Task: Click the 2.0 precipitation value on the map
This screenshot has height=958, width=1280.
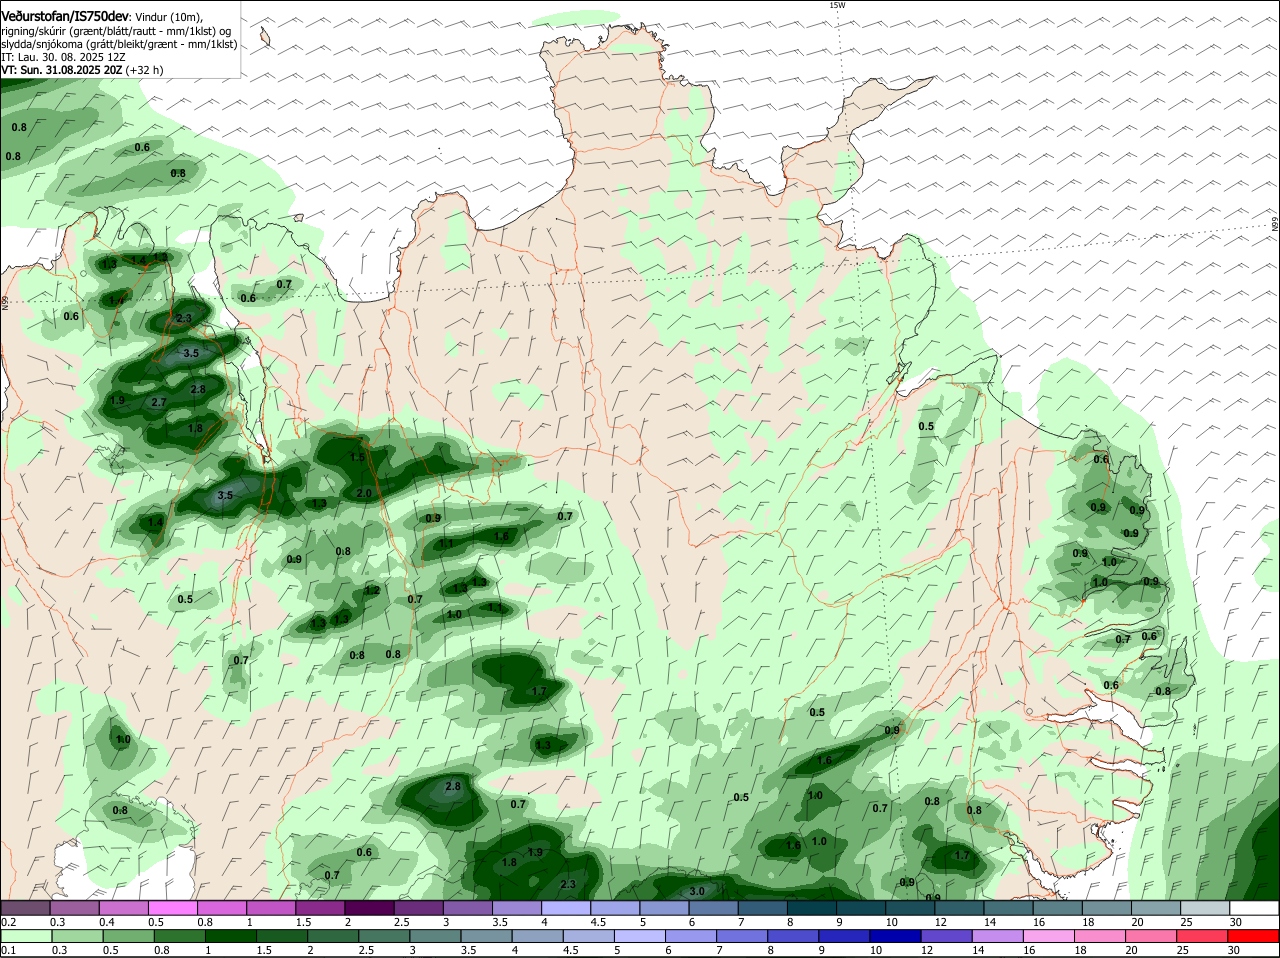Action: tap(364, 494)
